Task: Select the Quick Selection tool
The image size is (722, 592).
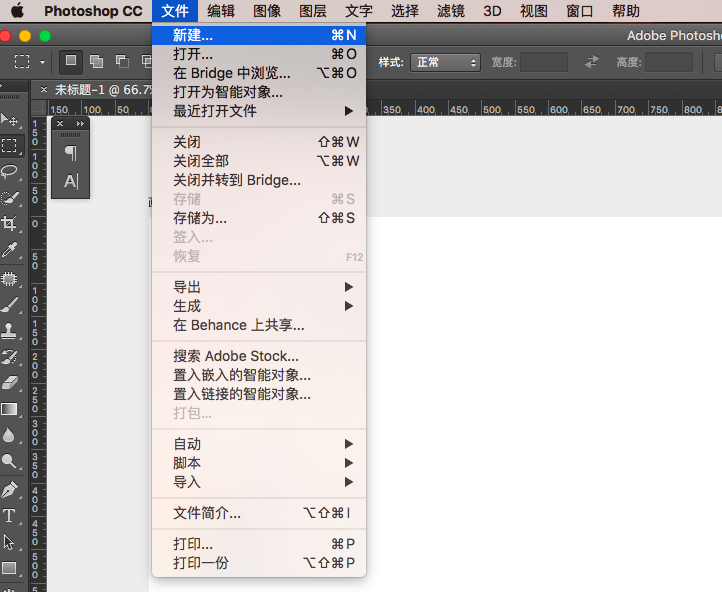Action: [9, 198]
